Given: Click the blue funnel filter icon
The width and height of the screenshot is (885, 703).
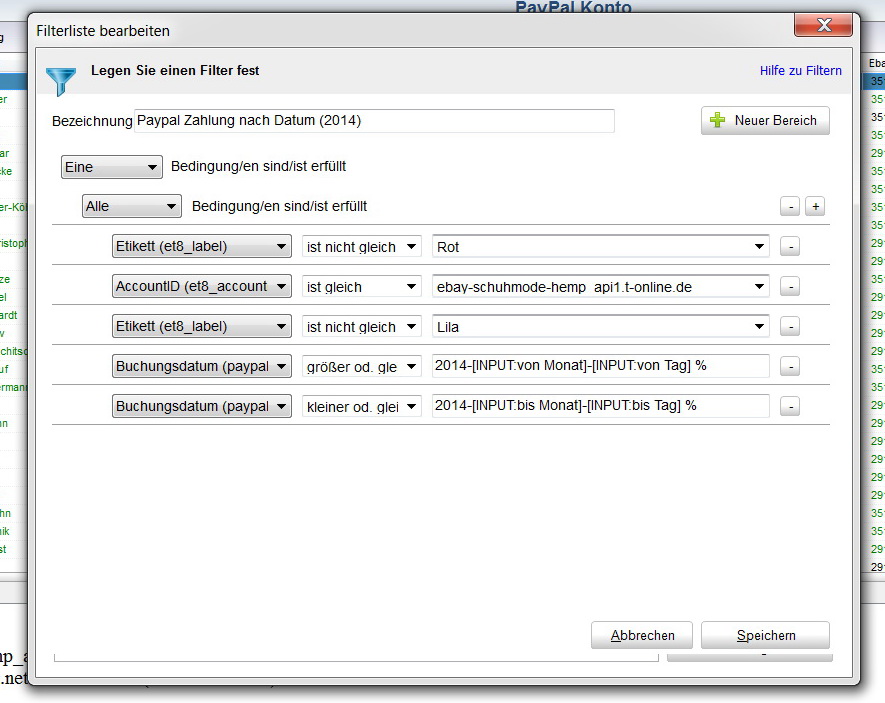Looking at the screenshot, I should (60, 81).
